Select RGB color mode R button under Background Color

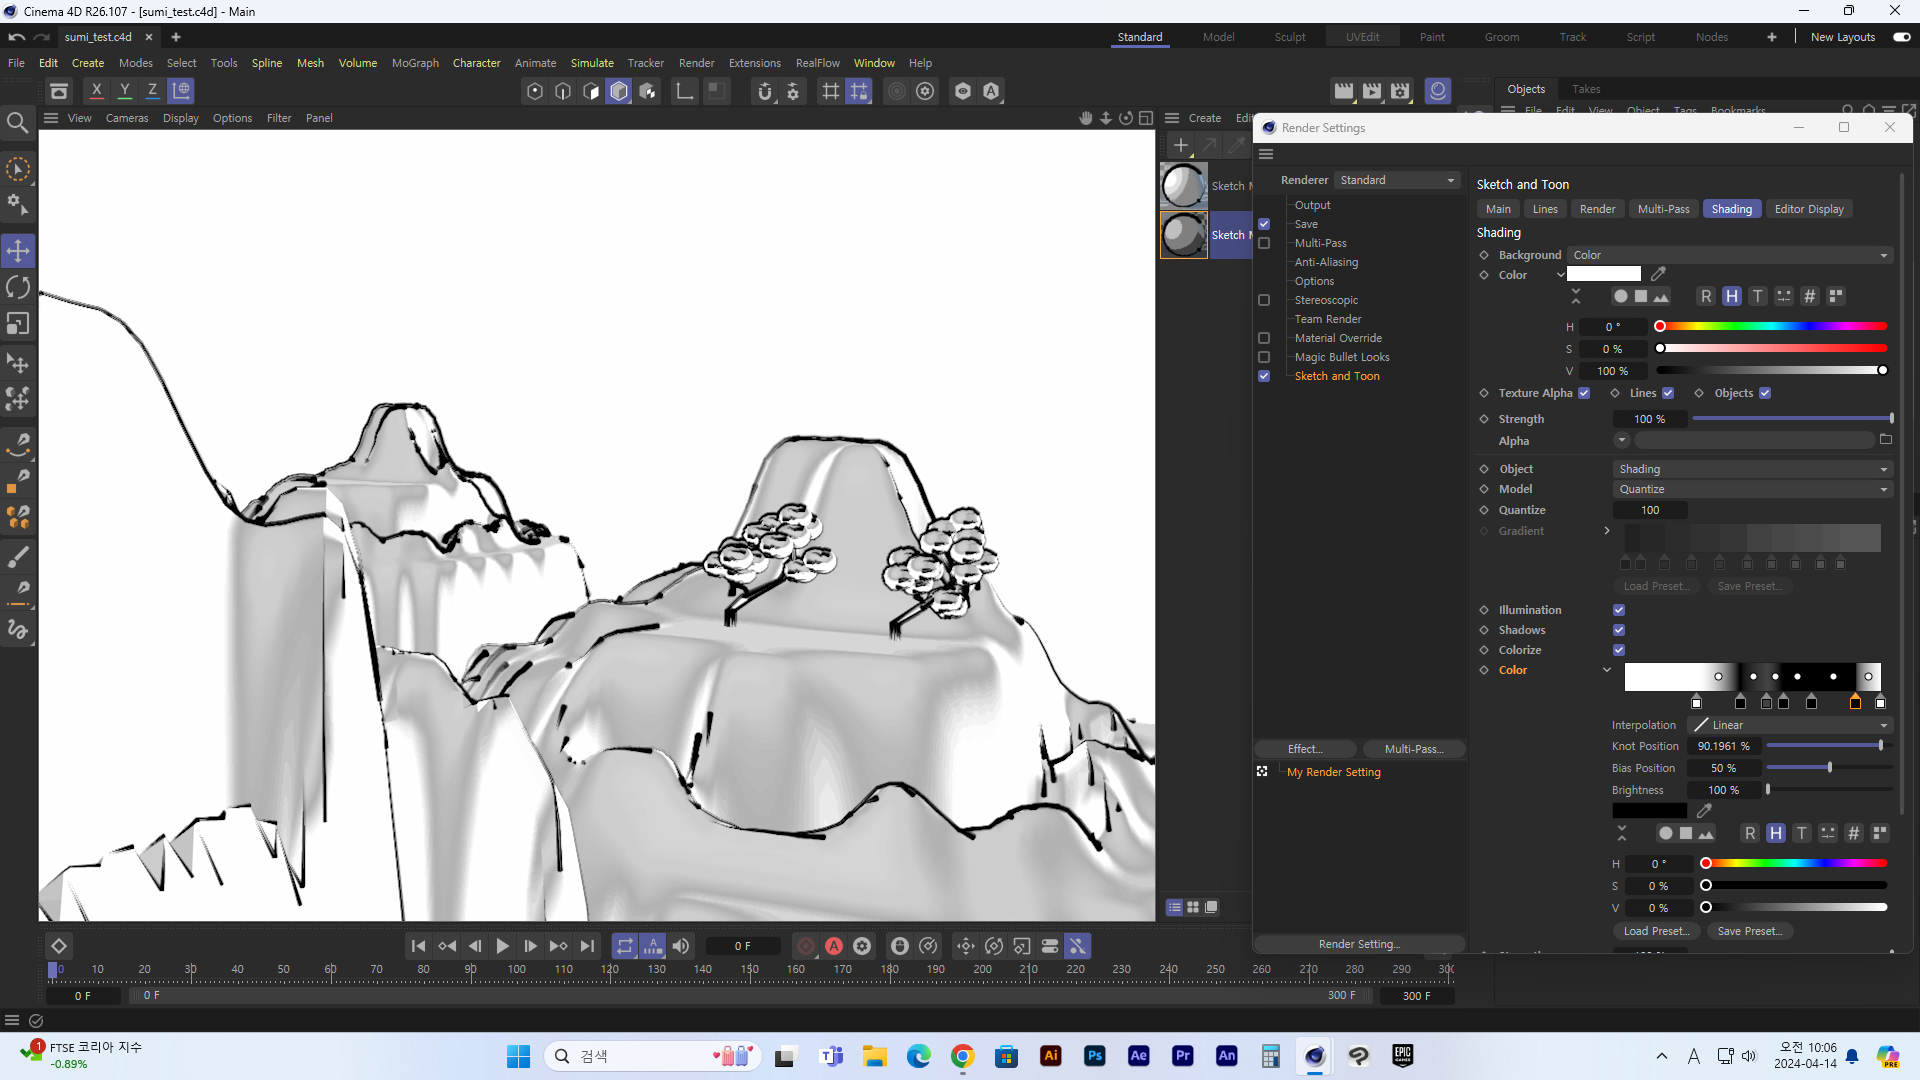[1706, 296]
